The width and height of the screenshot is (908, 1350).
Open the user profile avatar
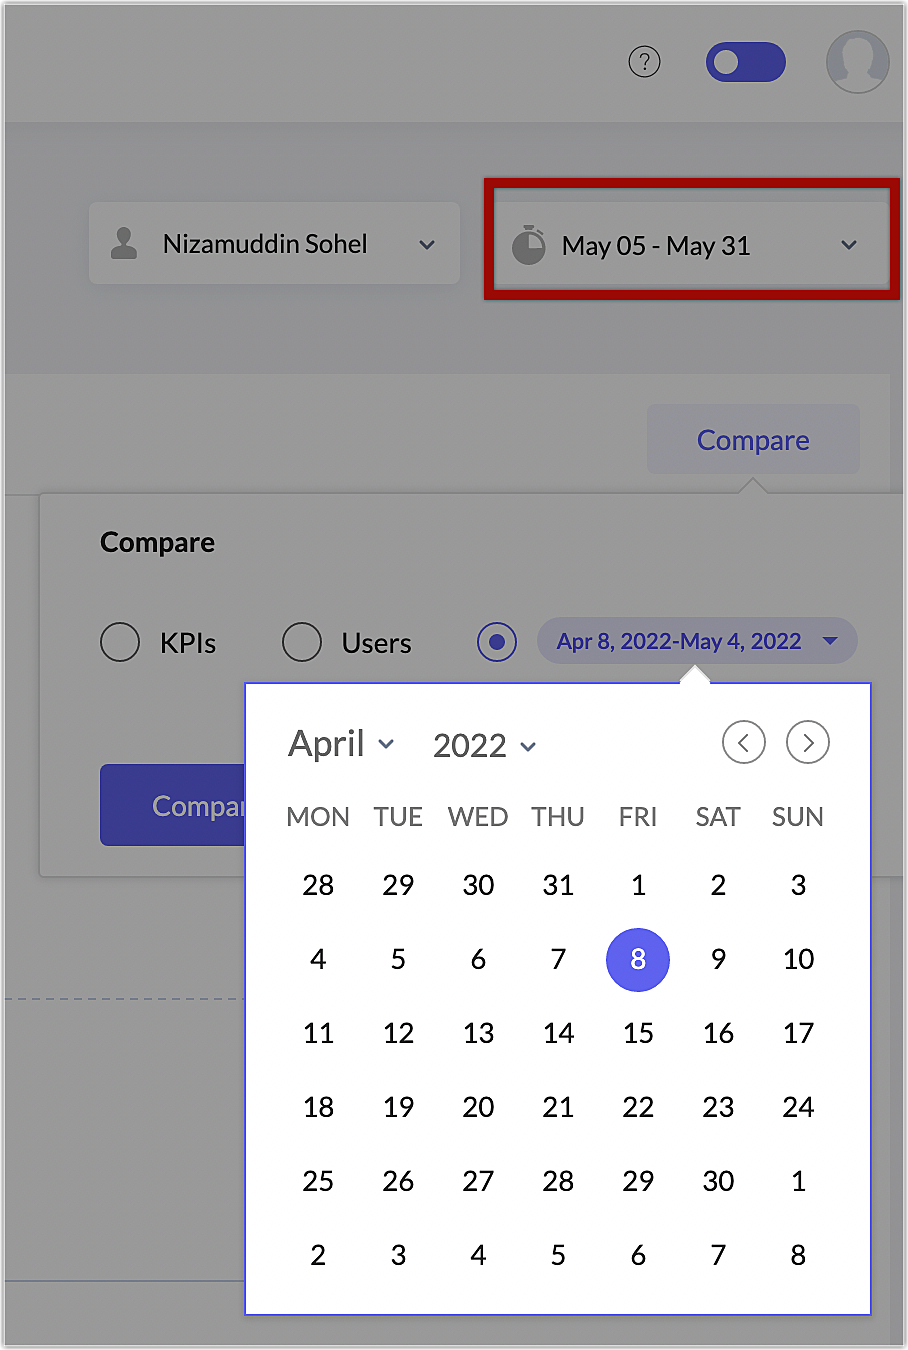coord(857,61)
